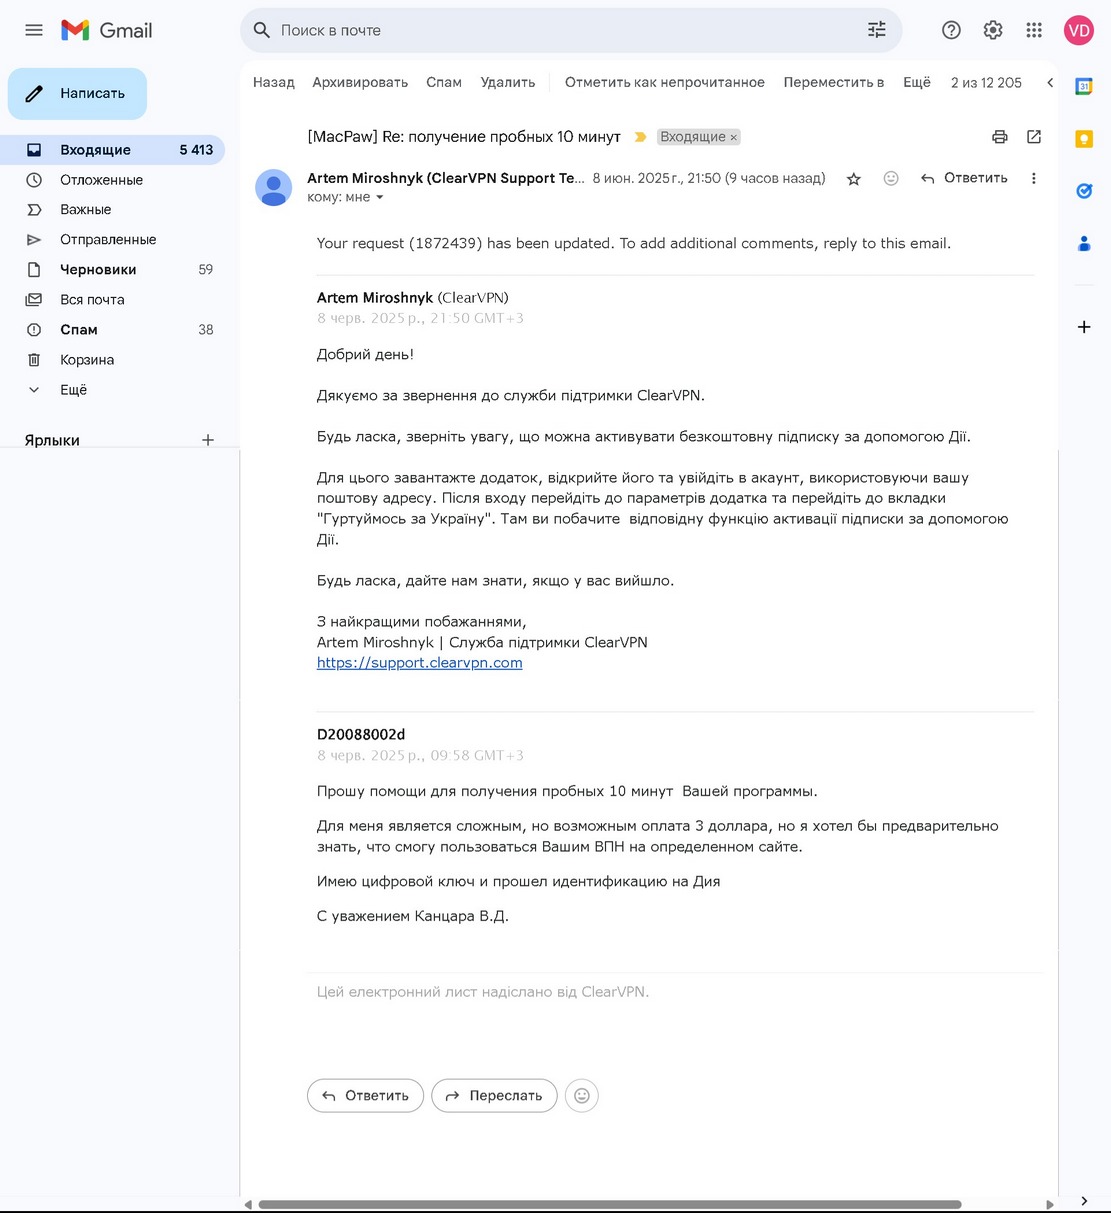Screen dimensions: 1111x1213
Task: Open the Google apps grid
Action: 1034,30
